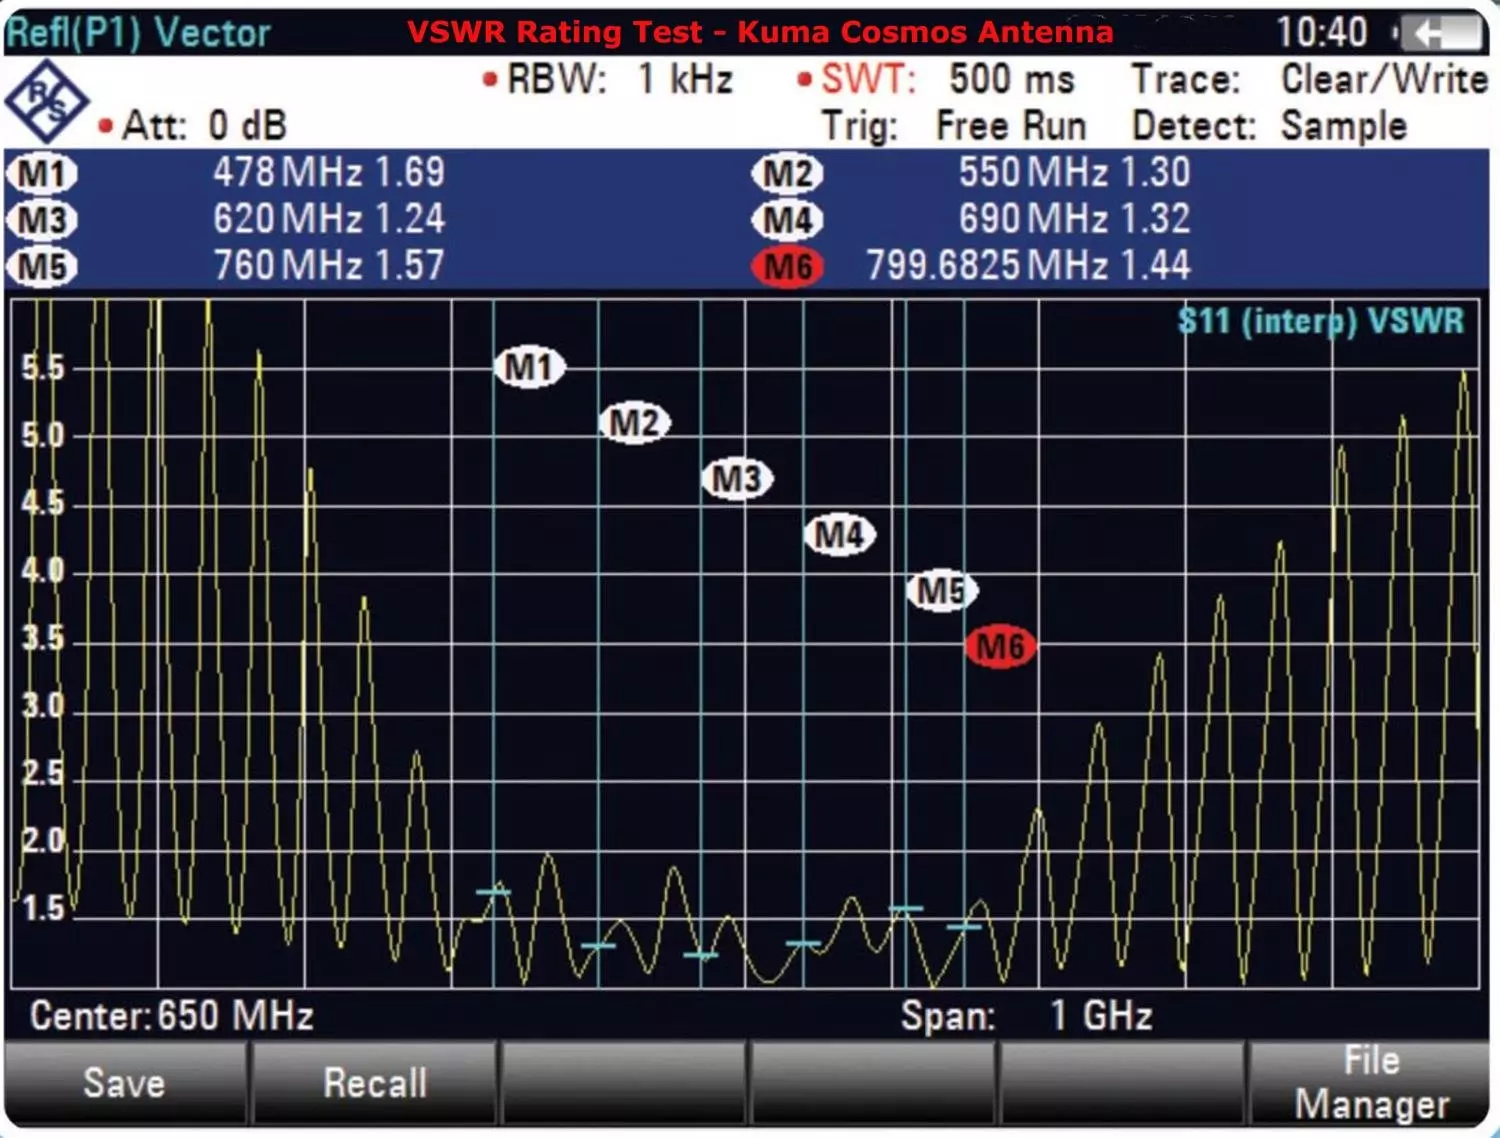Click the 'Att: 0 dB' setting
This screenshot has height=1138, width=1500.
[193, 126]
